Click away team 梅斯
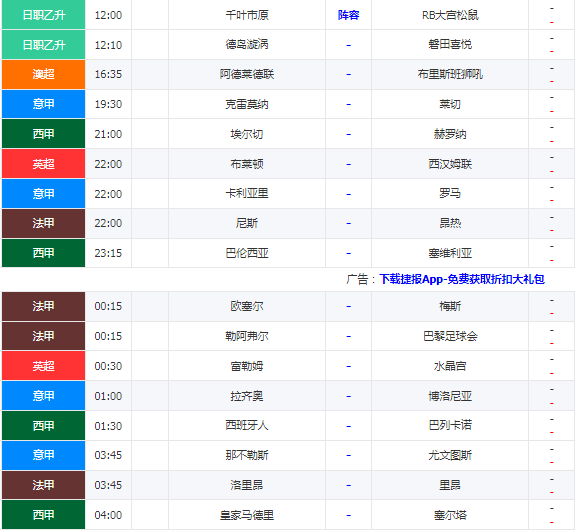Viewport: 575px width, 532px height. click(x=450, y=306)
